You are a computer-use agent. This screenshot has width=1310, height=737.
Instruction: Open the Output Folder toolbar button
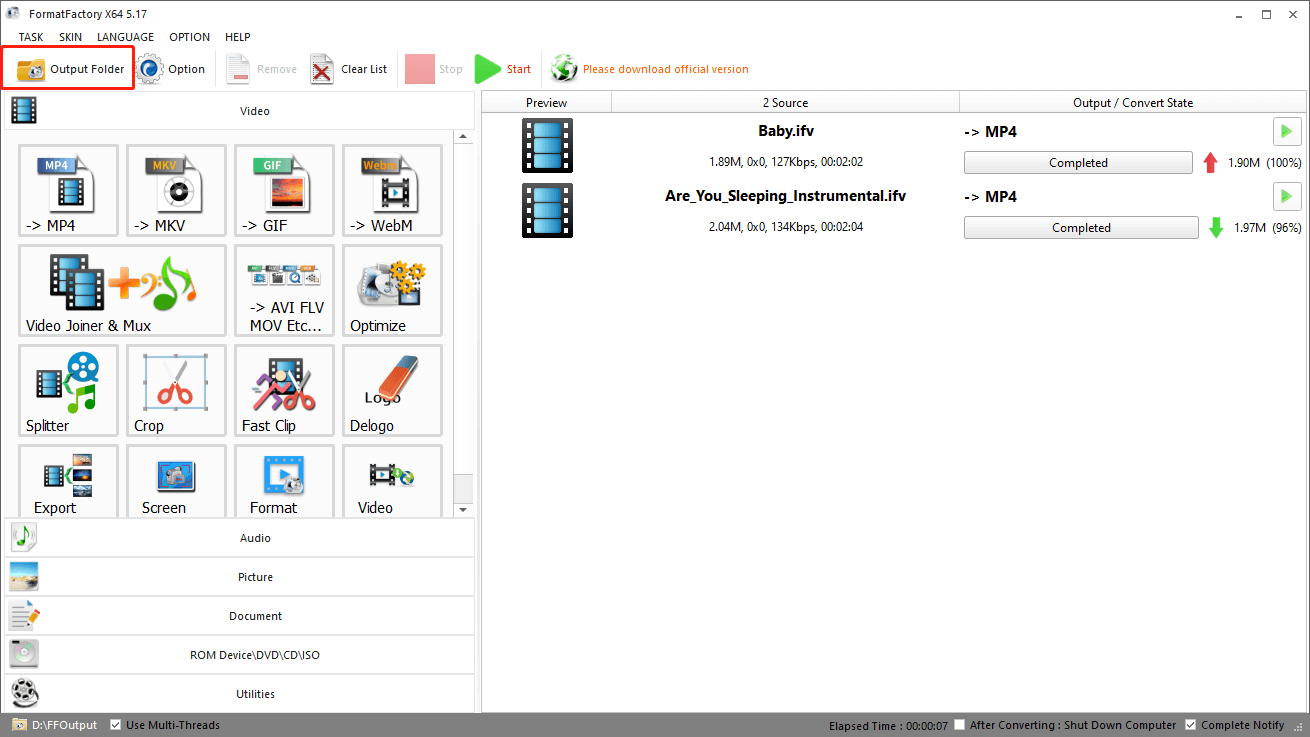(x=70, y=69)
